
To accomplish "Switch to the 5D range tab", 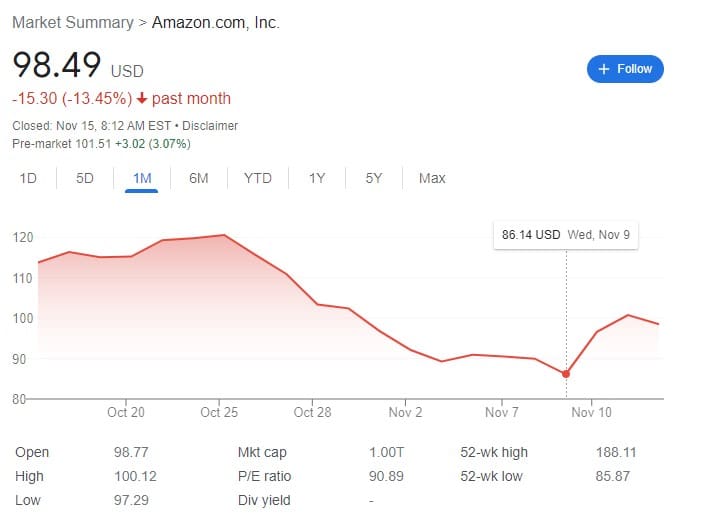I will point(85,178).
